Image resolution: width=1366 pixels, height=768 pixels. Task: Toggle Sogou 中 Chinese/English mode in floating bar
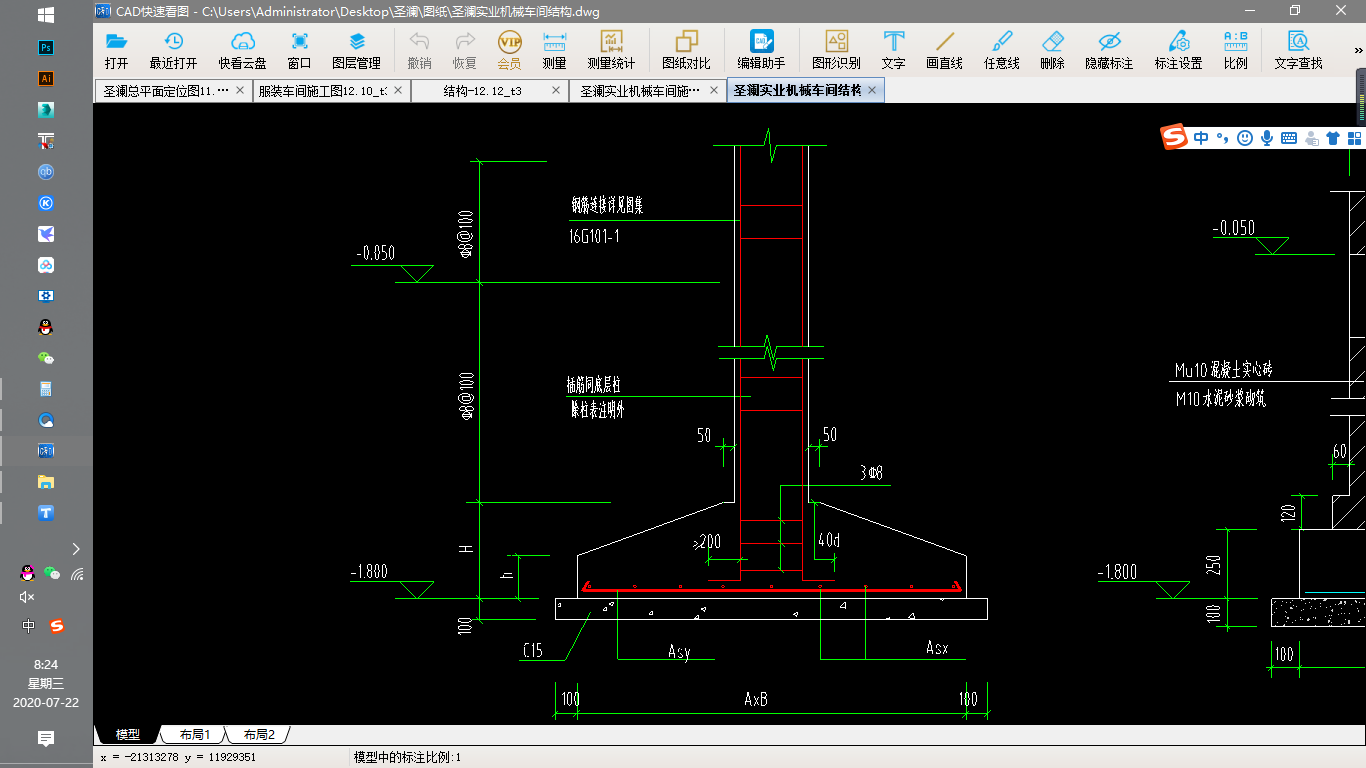click(1201, 138)
